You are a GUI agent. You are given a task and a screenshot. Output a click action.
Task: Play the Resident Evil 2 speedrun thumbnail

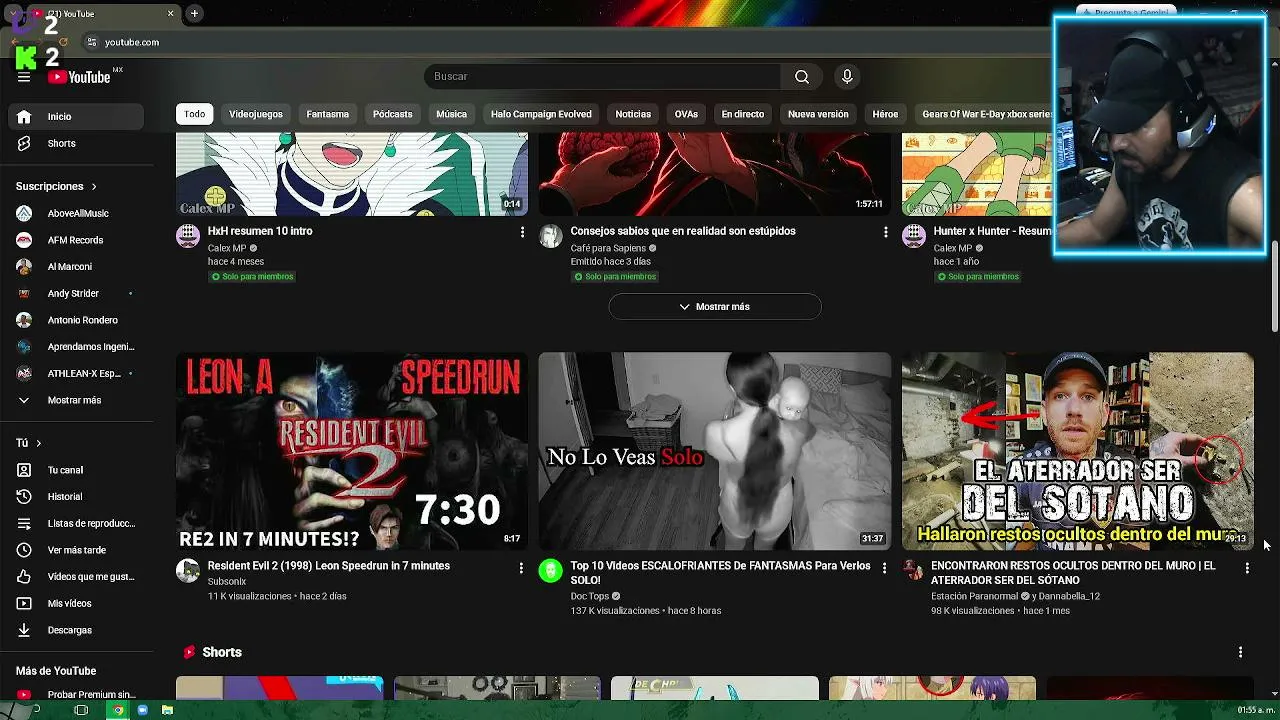[x=352, y=451]
